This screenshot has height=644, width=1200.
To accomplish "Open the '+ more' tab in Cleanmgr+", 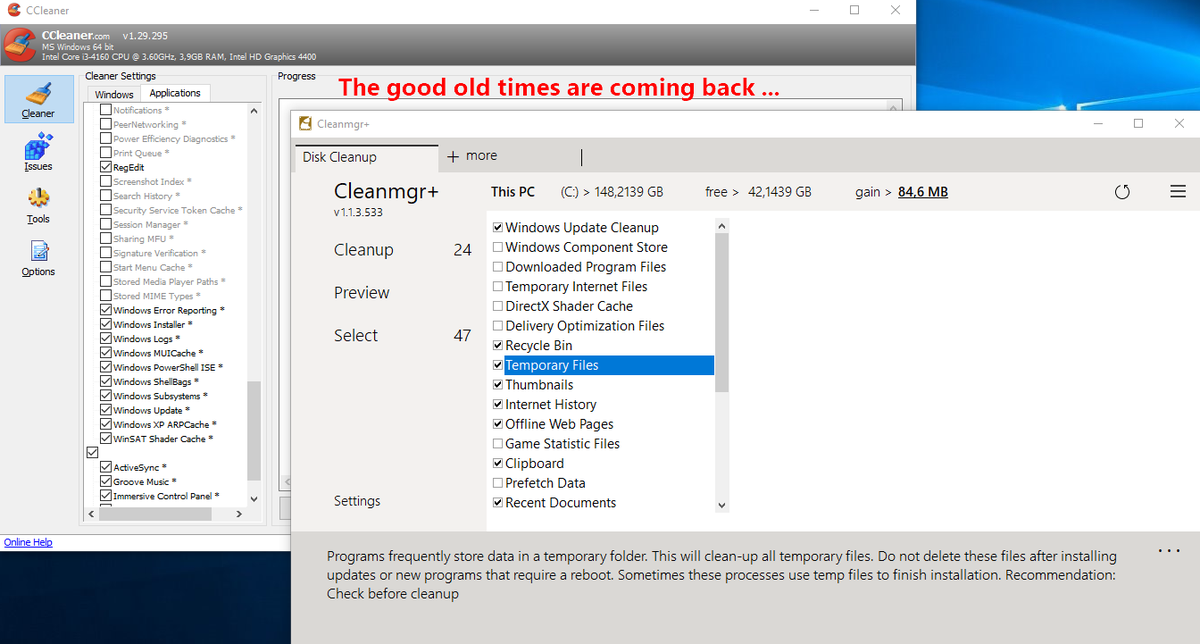I will [471, 156].
